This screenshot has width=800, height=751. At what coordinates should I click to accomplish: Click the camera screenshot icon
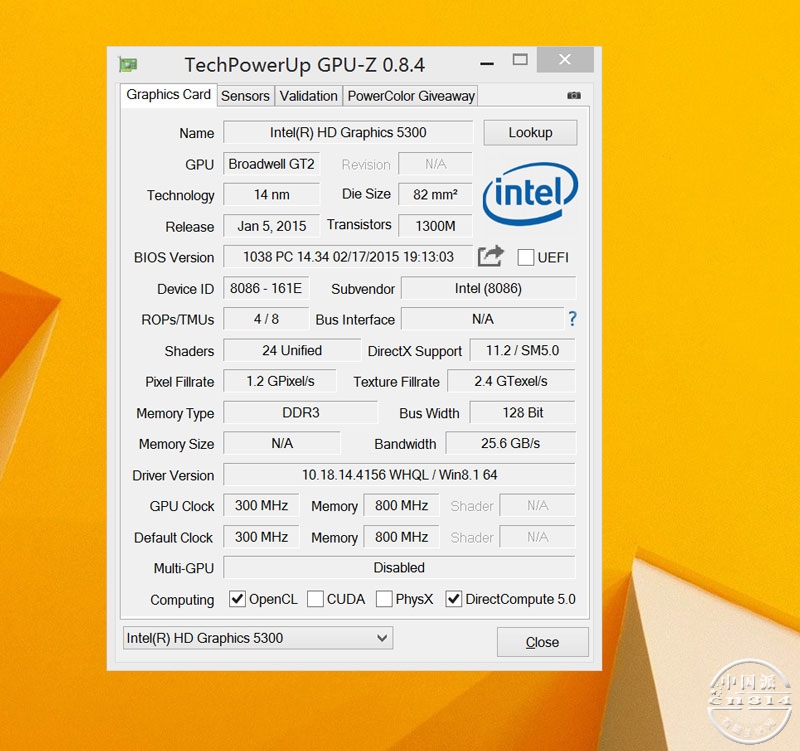click(574, 95)
